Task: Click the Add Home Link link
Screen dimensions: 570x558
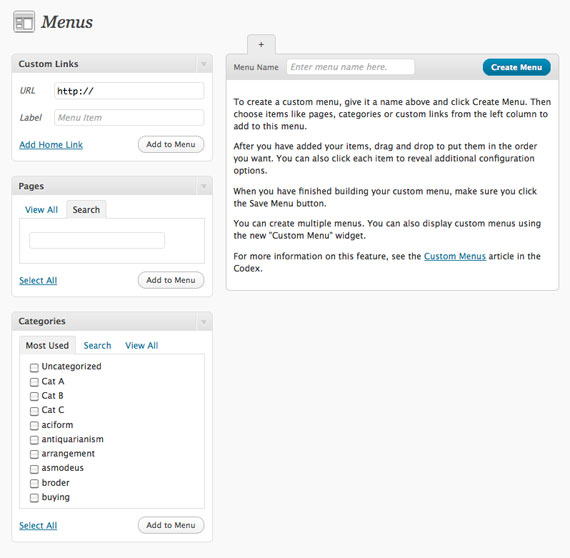Action: 51,145
